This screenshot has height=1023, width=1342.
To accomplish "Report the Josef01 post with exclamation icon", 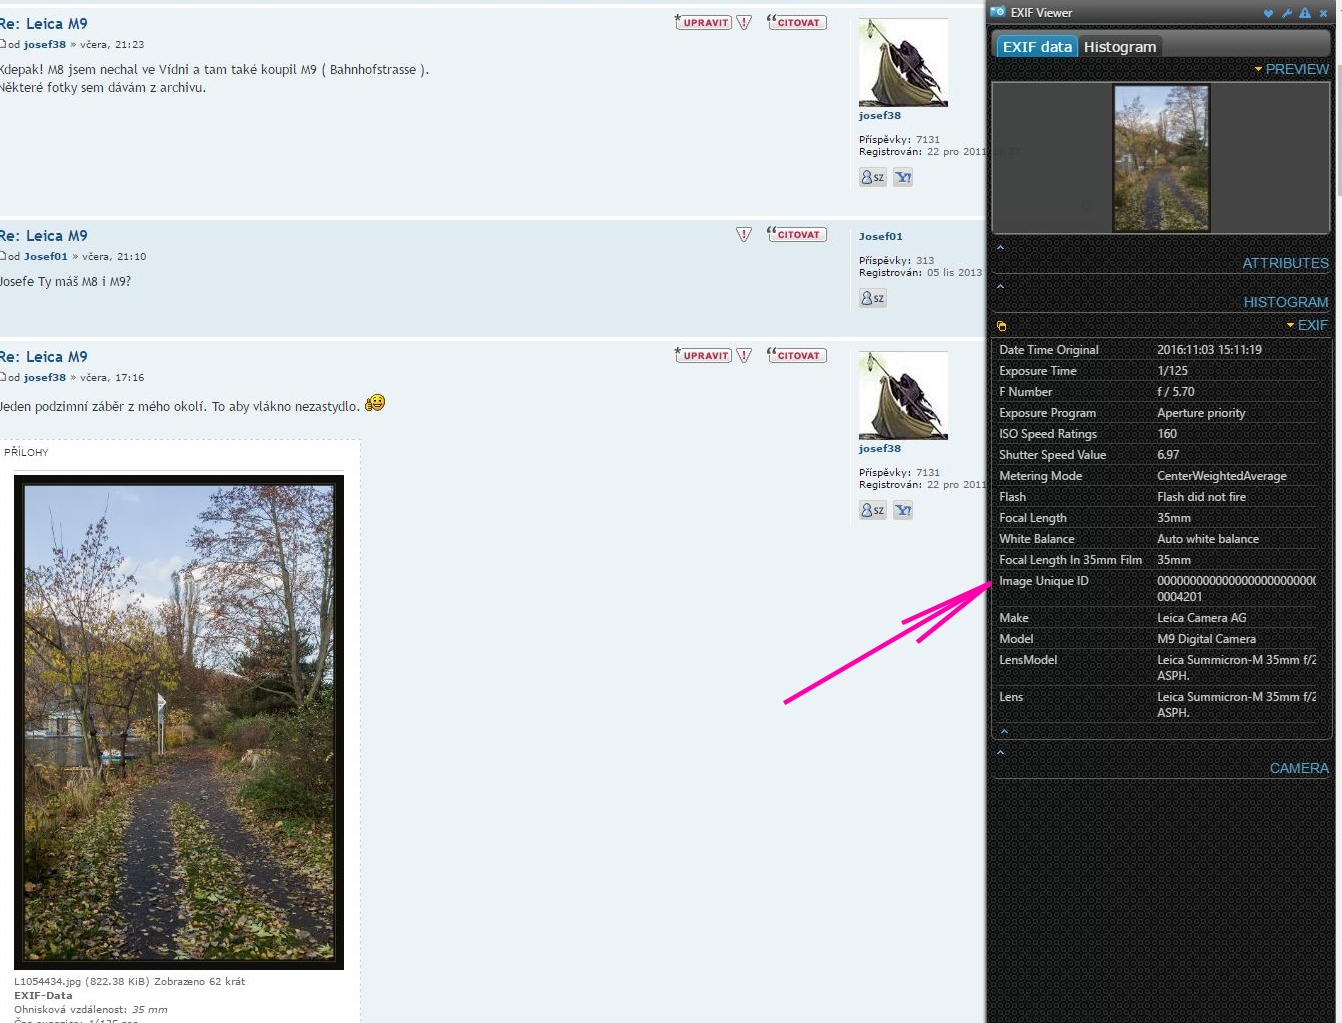I will coord(744,234).
